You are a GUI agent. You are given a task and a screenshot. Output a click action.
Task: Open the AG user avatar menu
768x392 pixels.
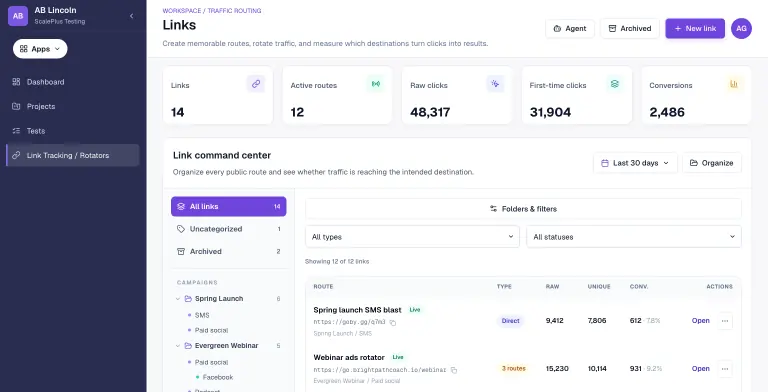click(x=741, y=28)
